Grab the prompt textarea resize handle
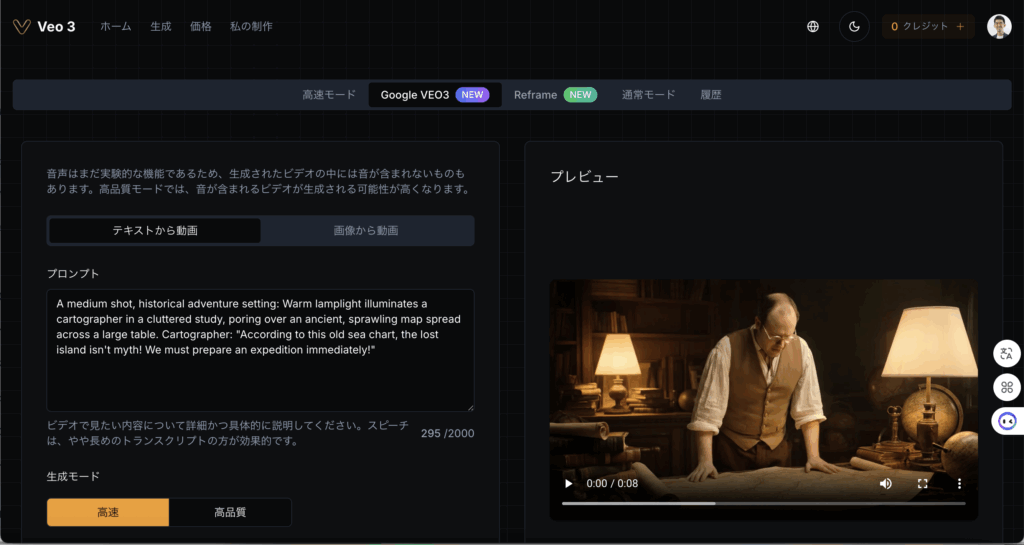 470,407
